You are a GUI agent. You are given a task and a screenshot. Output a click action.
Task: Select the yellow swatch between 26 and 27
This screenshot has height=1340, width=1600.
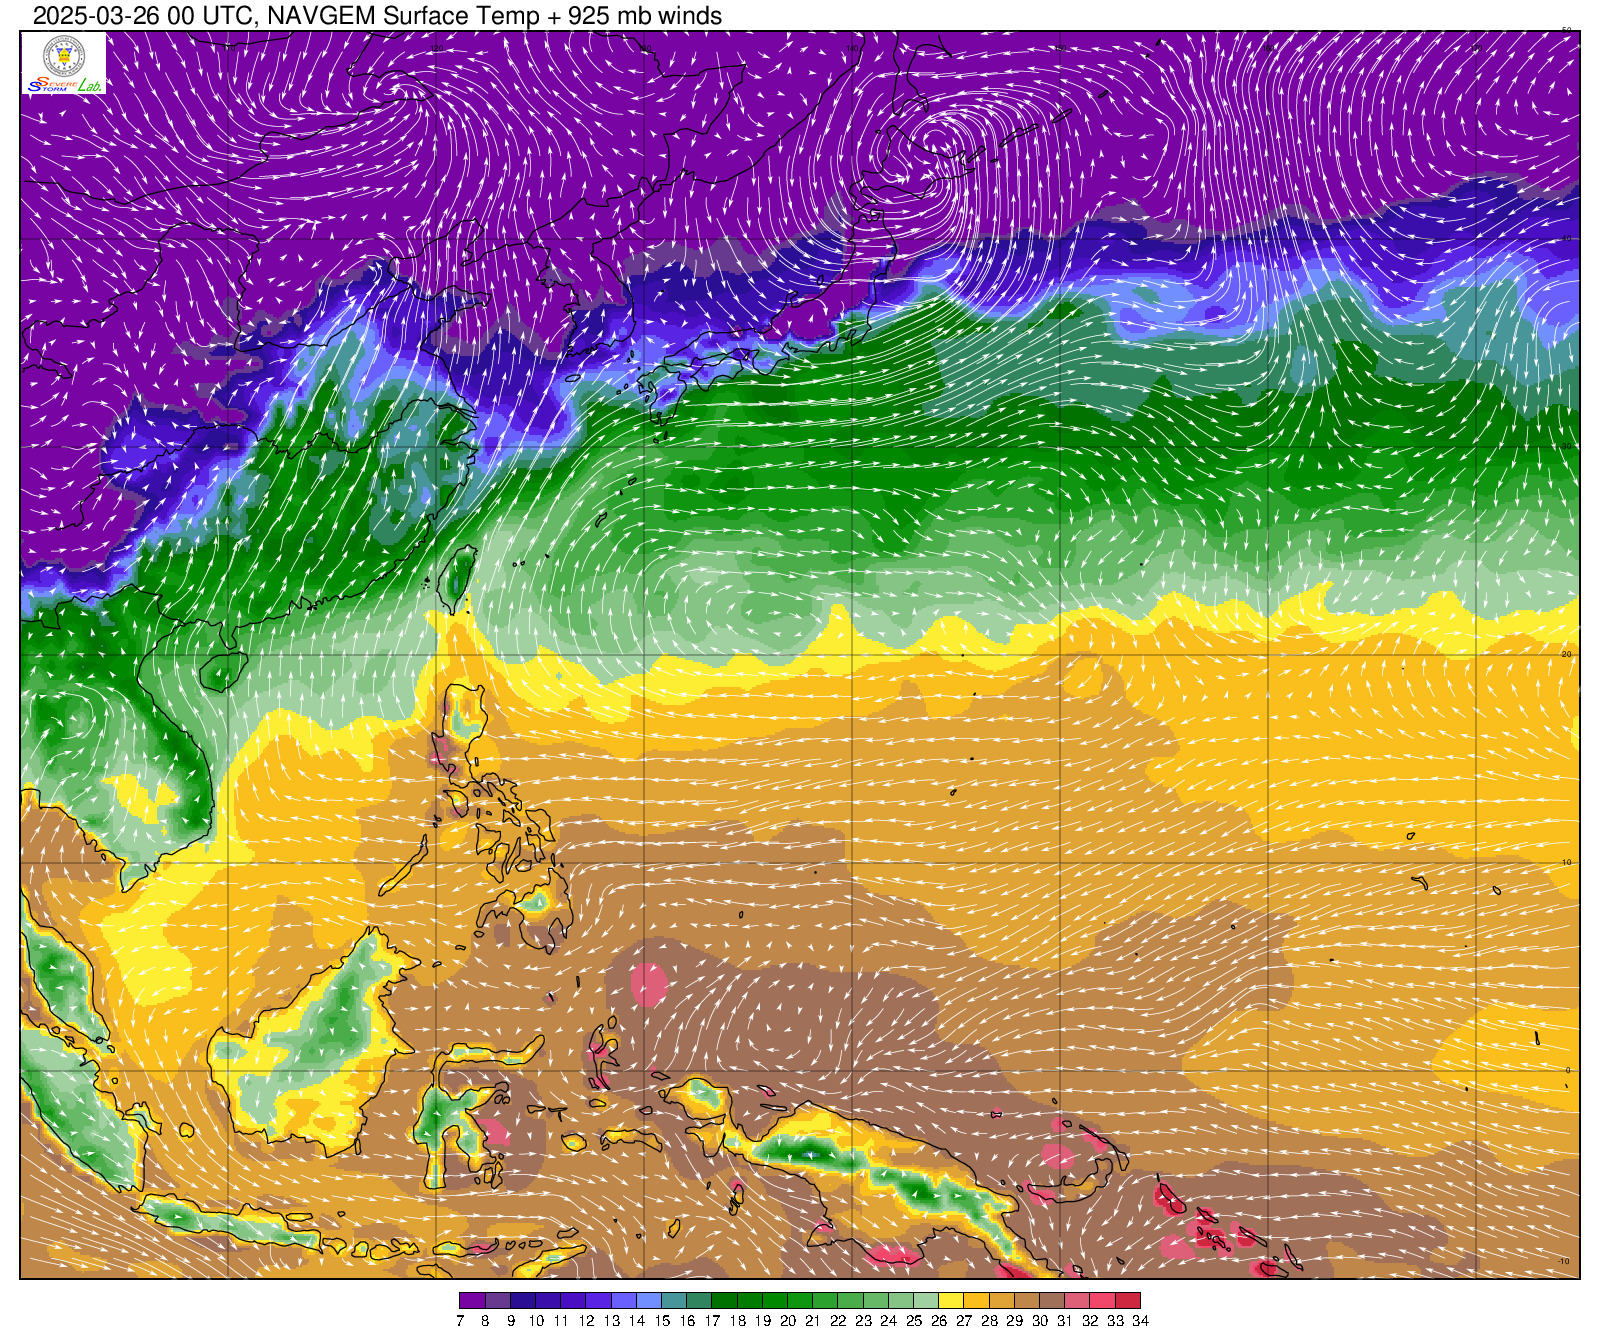tap(951, 1300)
